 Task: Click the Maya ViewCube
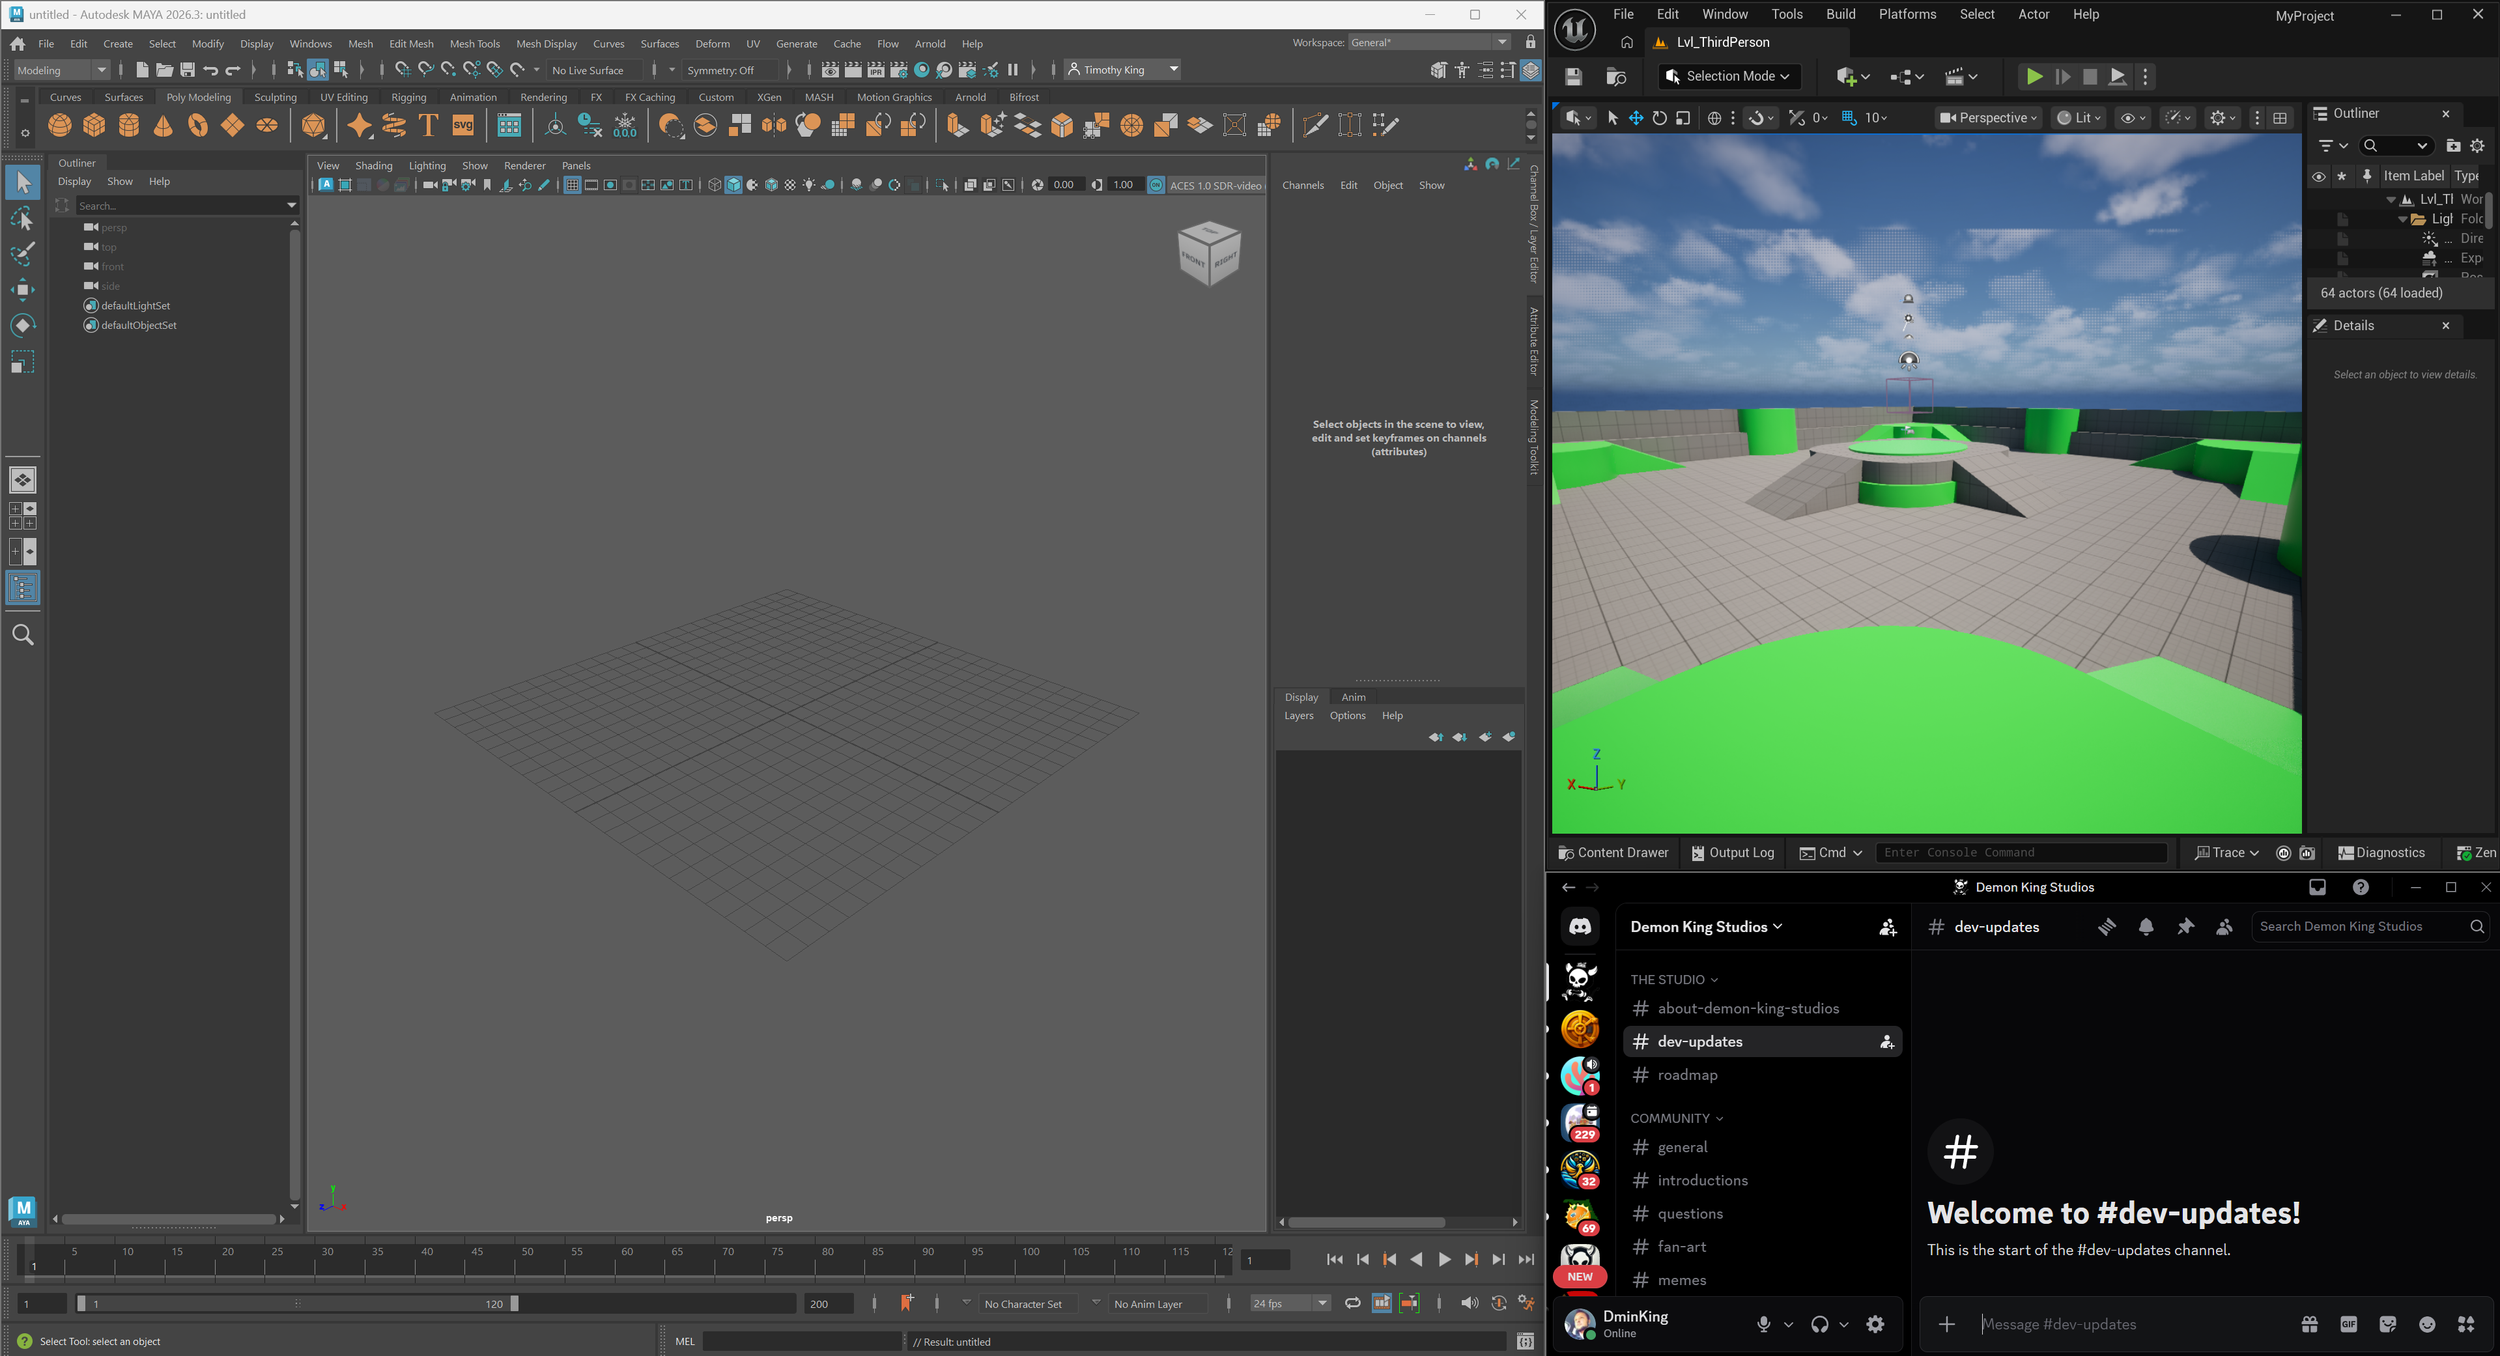click(x=1209, y=254)
